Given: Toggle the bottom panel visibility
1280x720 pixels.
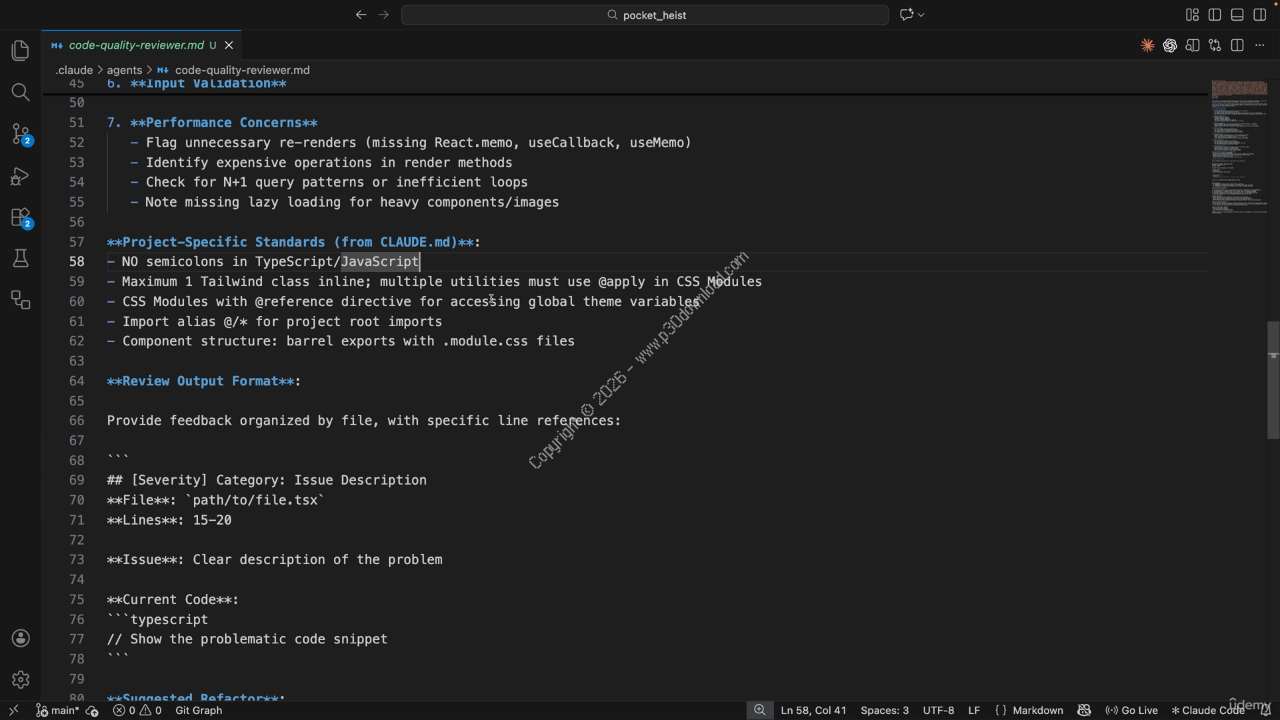Looking at the screenshot, I should click(1237, 15).
